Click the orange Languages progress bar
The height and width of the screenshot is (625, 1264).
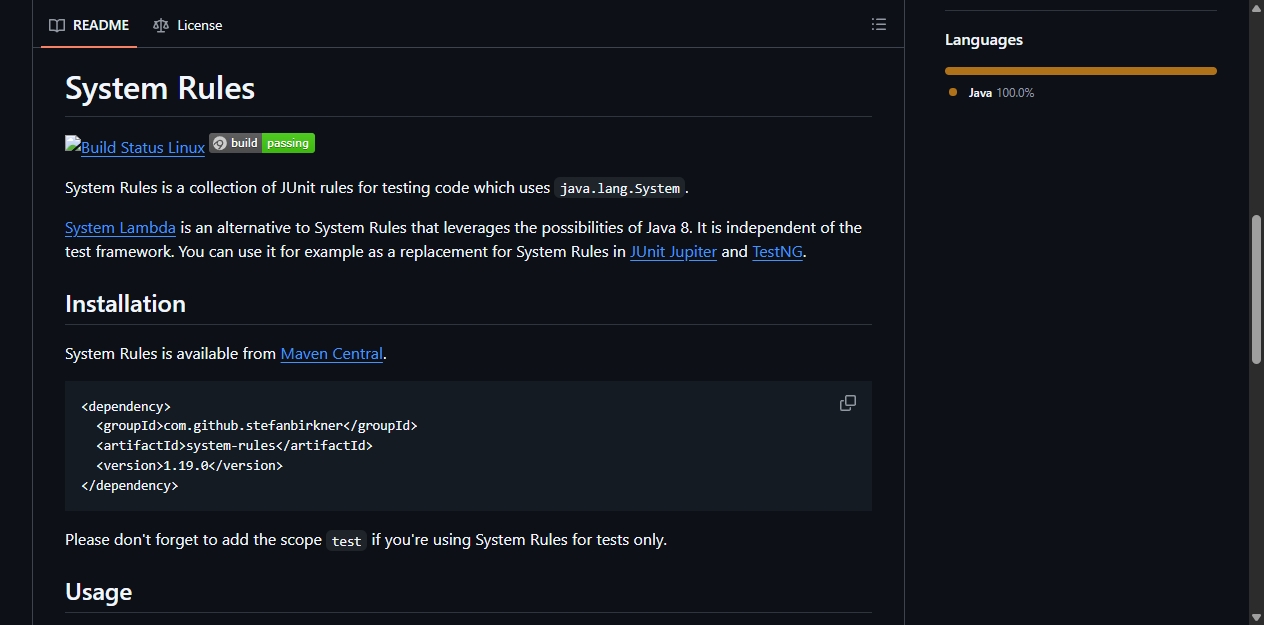tap(1081, 71)
